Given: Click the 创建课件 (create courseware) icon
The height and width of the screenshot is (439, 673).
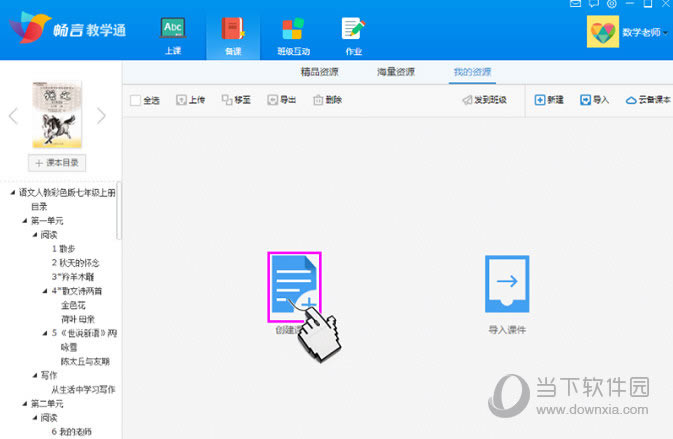Looking at the screenshot, I should [x=294, y=285].
